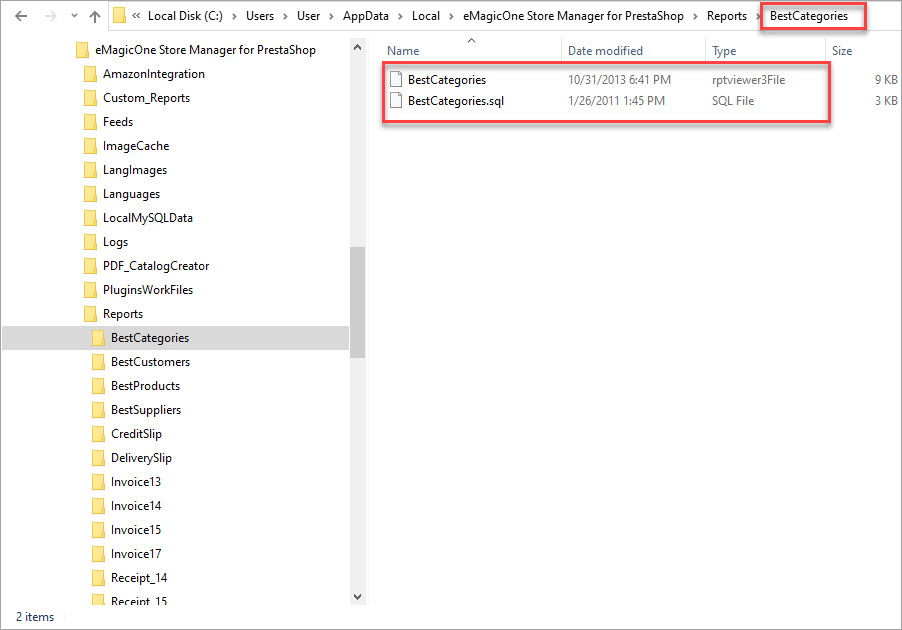The width and height of the screenshot is (902, 630).
Task: Go to eMagicOne Store Manager for PrestaShop in the breadcrumb
Action: click(x=573, y=16)
